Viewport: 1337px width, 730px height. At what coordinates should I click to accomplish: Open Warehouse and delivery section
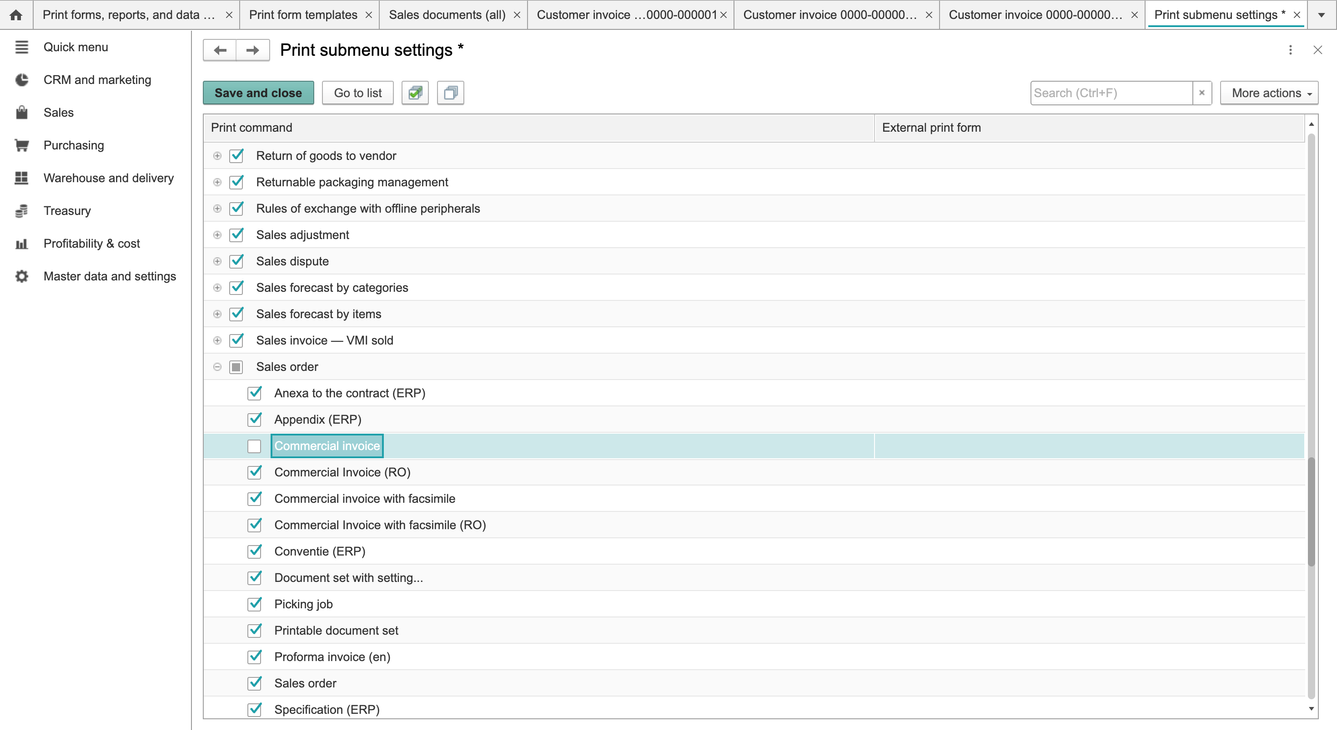point(108,178)
